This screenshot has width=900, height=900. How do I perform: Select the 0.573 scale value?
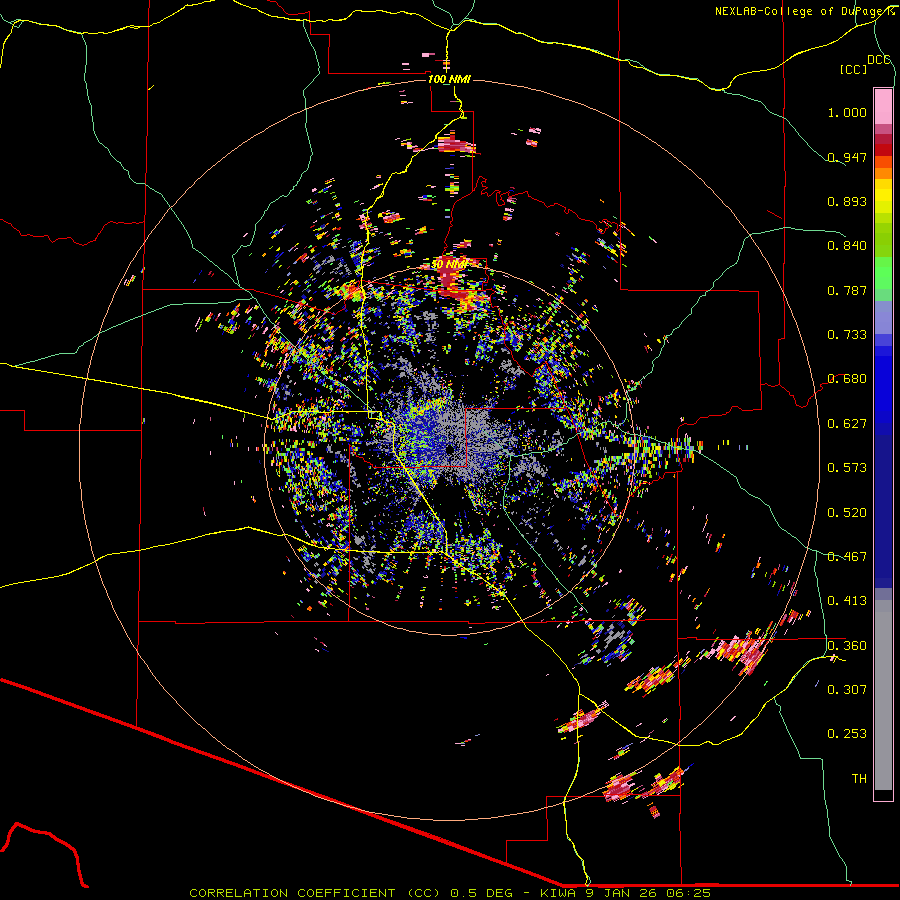click(847, 468)
